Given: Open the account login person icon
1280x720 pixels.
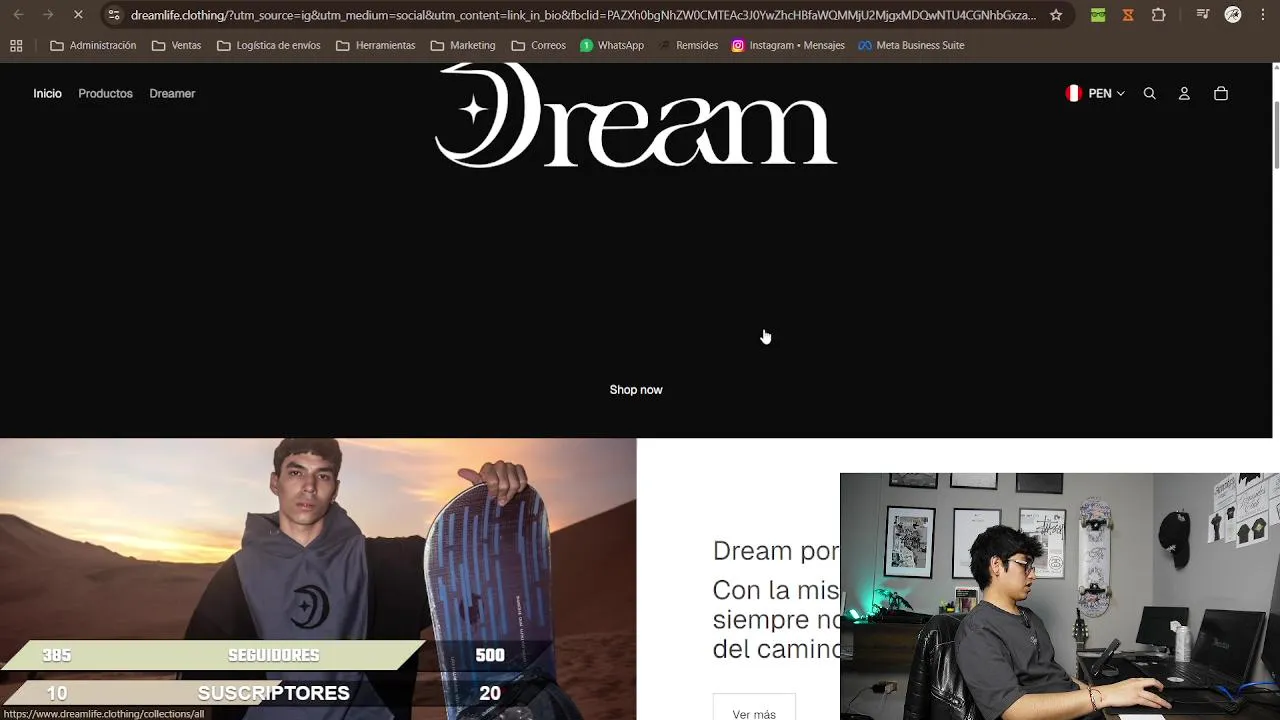Looking at the screenshot, I should (1184, 93).
